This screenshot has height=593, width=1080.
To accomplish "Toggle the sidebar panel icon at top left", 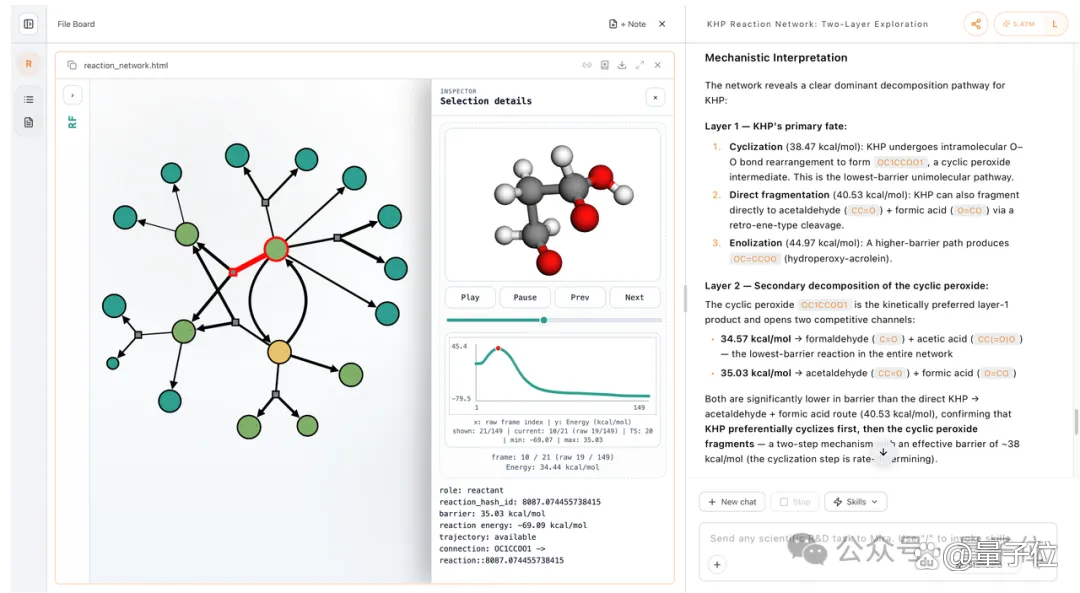I will click(x=28, y=23).
